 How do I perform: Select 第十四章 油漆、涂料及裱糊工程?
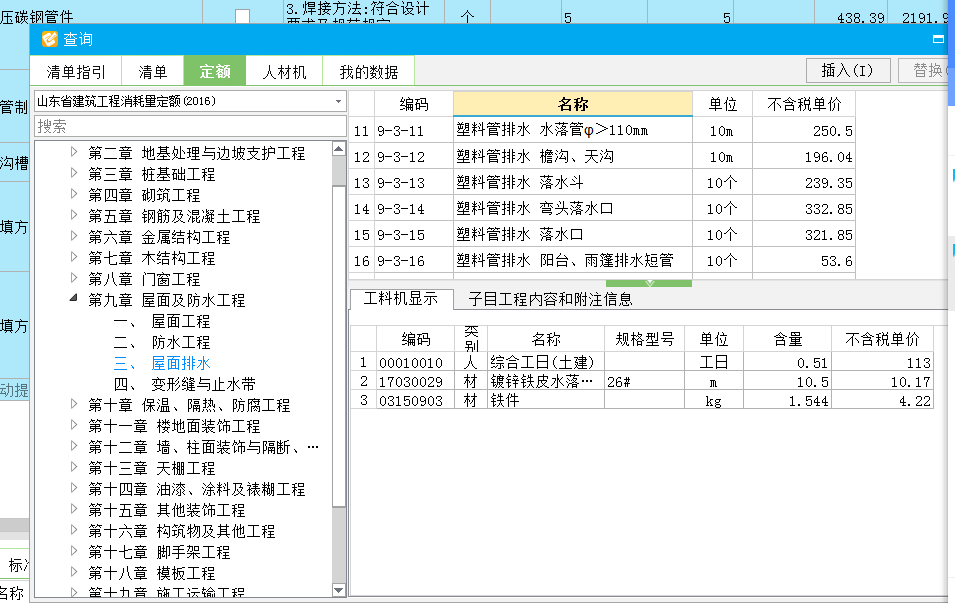(x=196, y=489)
